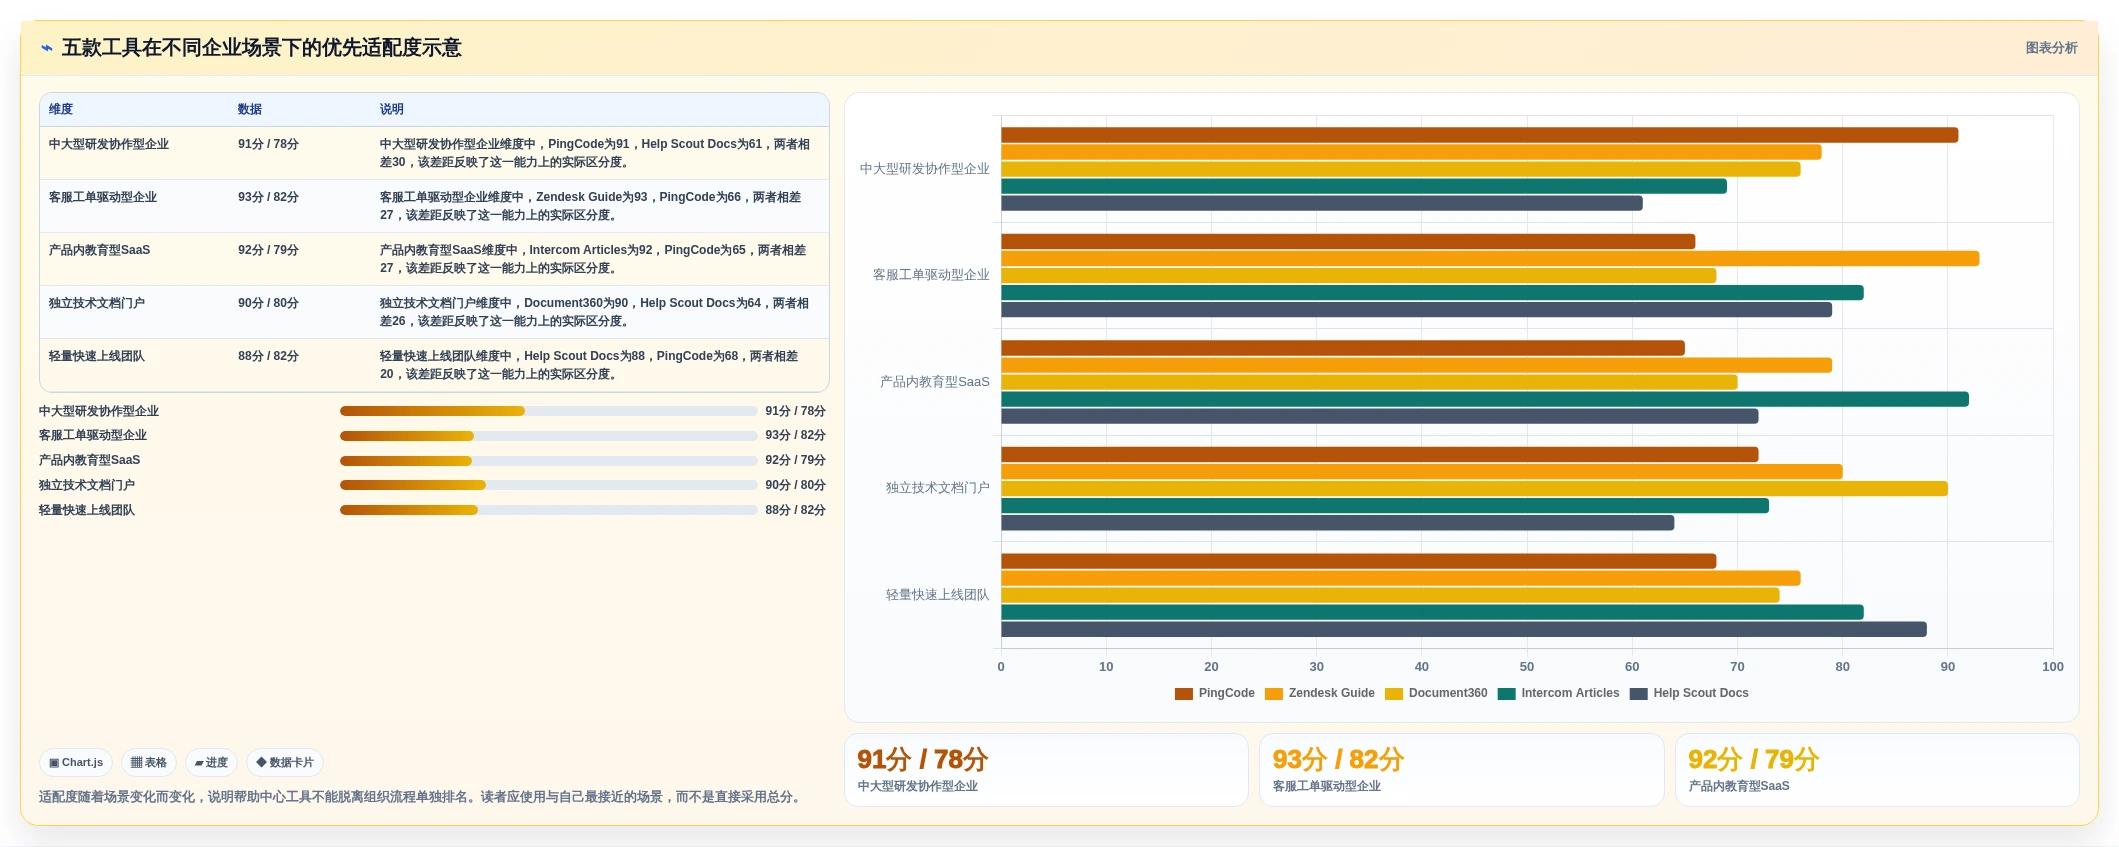
Task: Click the 88分 / 82分 value in the table
Action: click(x=268, y=356)
